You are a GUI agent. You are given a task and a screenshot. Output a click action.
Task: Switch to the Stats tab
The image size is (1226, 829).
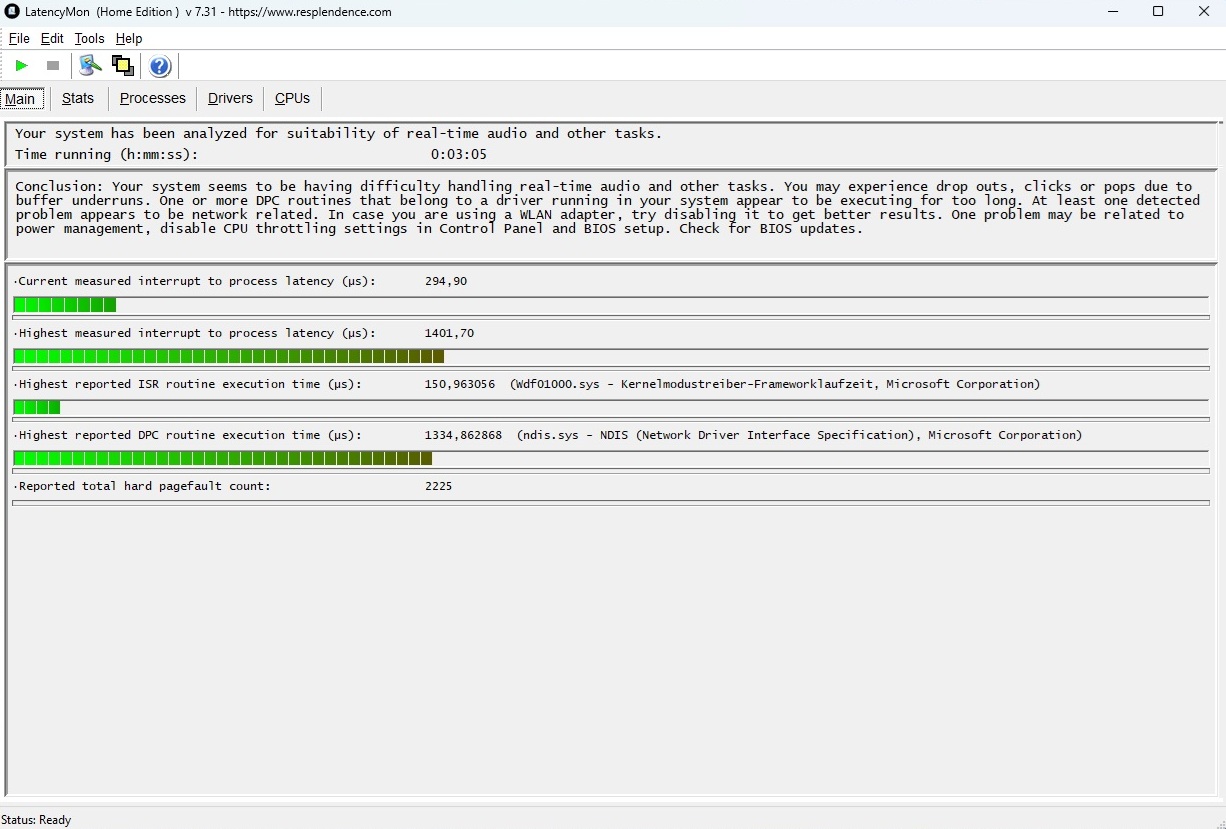pyautogui.click(x=78, y=98)
